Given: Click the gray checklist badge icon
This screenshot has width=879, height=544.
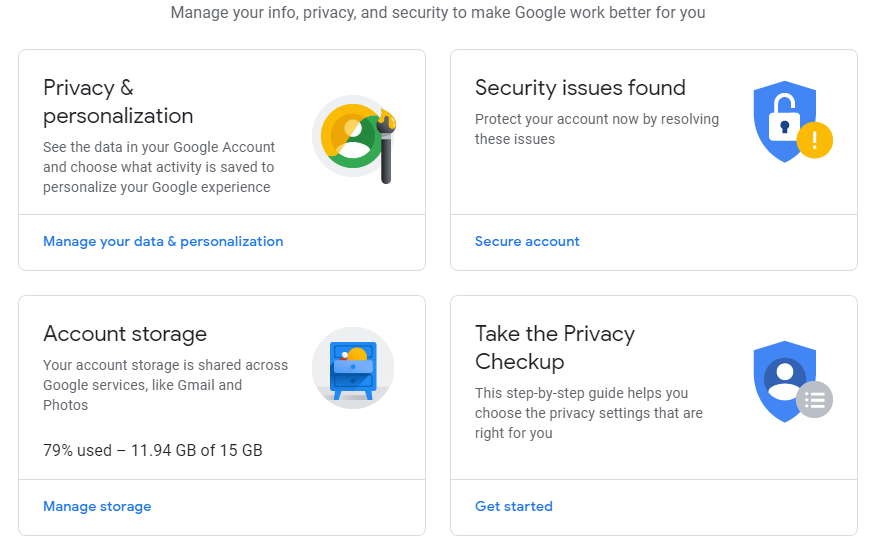Looking at the screenshot, I should click(815, 400).
